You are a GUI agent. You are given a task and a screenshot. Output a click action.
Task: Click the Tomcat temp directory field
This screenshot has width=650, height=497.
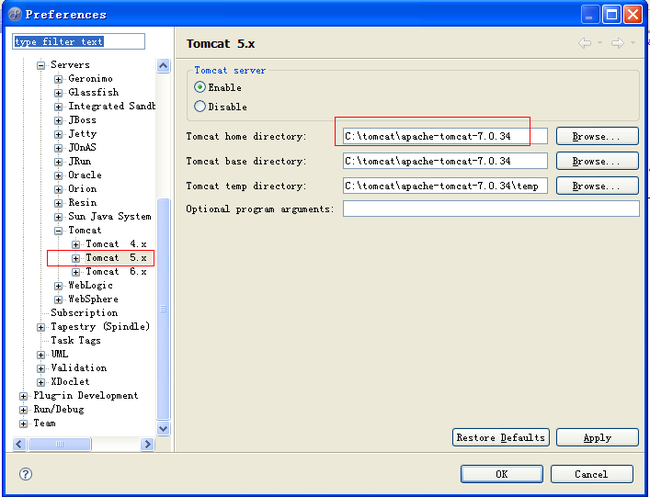coord(445,186)
